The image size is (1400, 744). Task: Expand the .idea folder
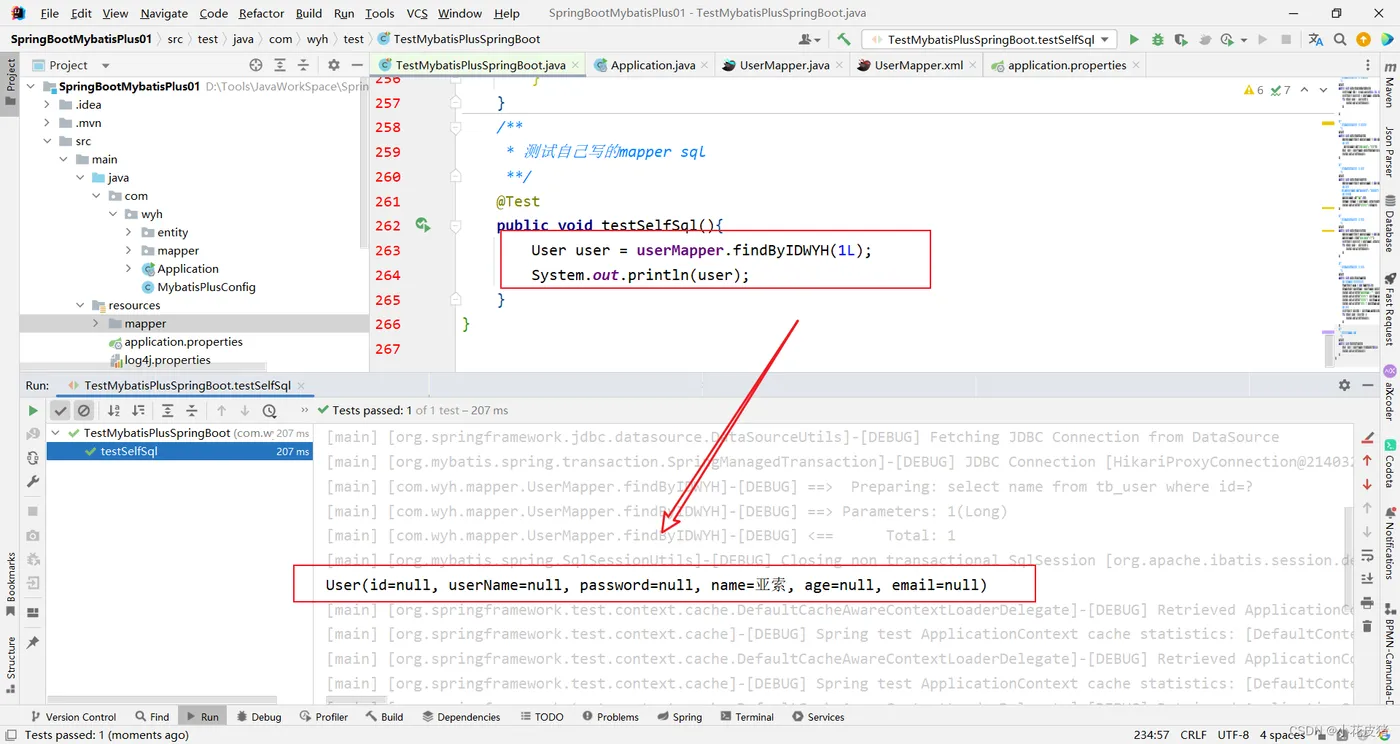(x=47, y=105)
